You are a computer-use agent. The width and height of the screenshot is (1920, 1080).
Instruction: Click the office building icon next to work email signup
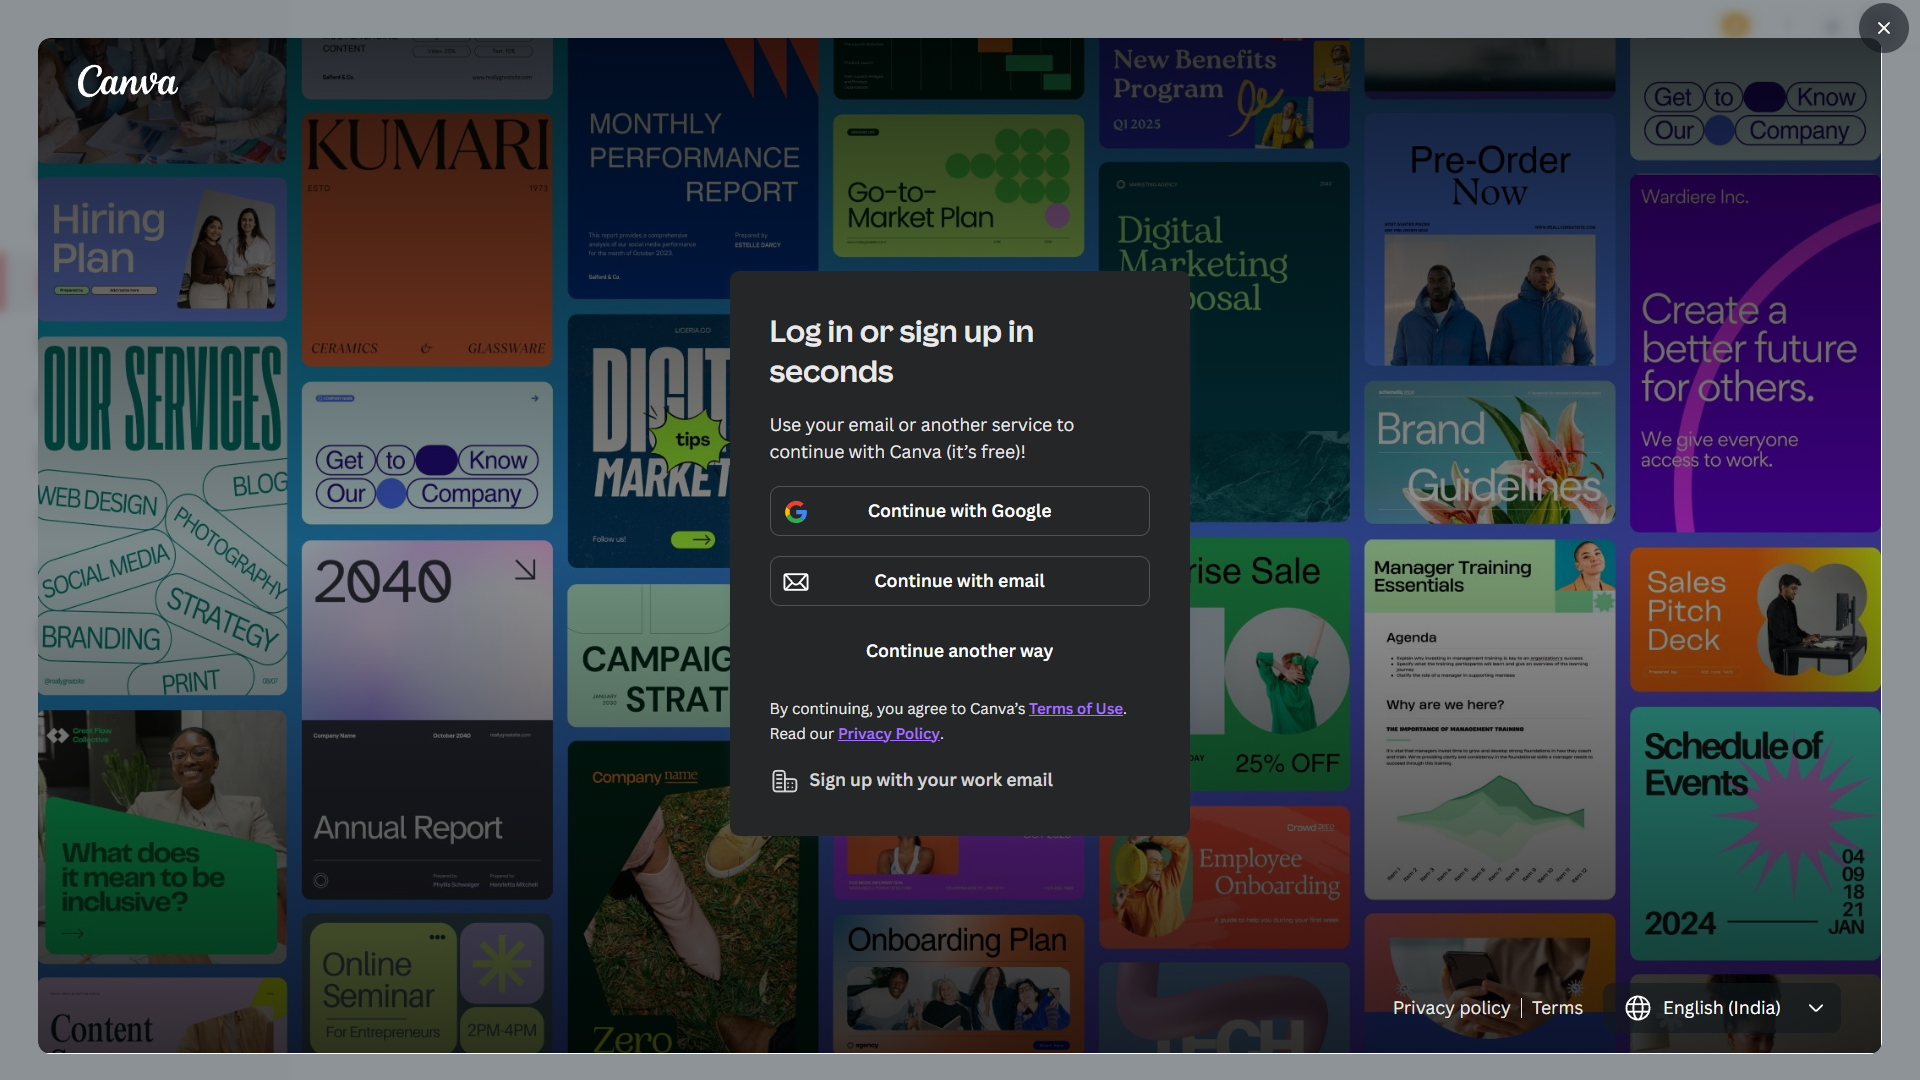[x=785, y=780]
